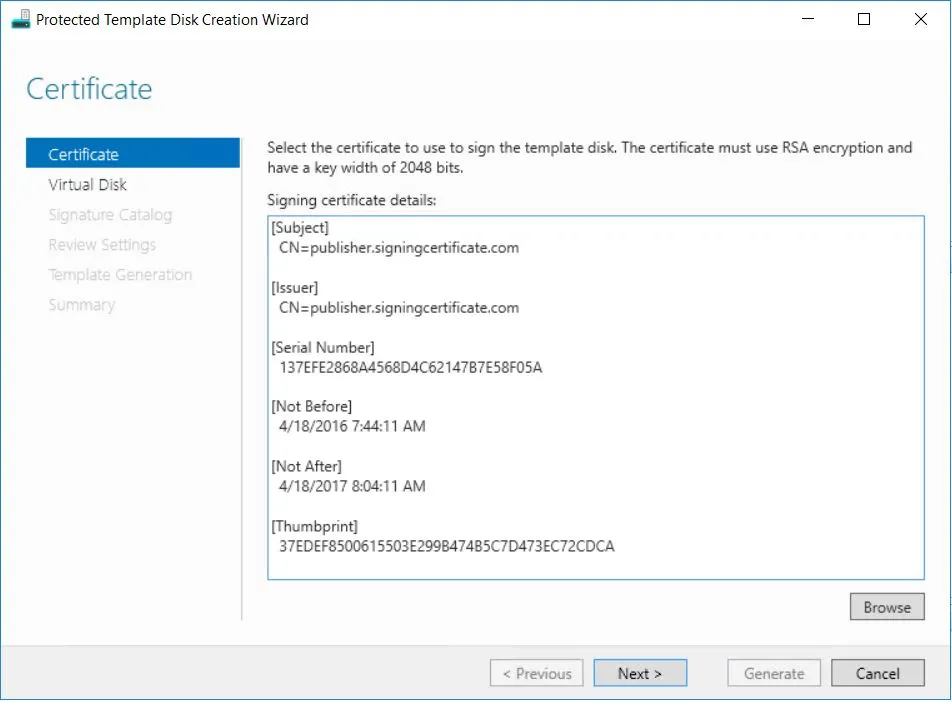
Task: Click the Generate button
Action: click(774, 673)
